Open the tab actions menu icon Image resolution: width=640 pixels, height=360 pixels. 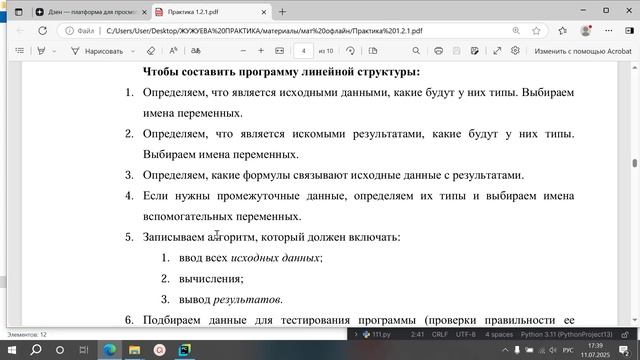click(18, 12)
